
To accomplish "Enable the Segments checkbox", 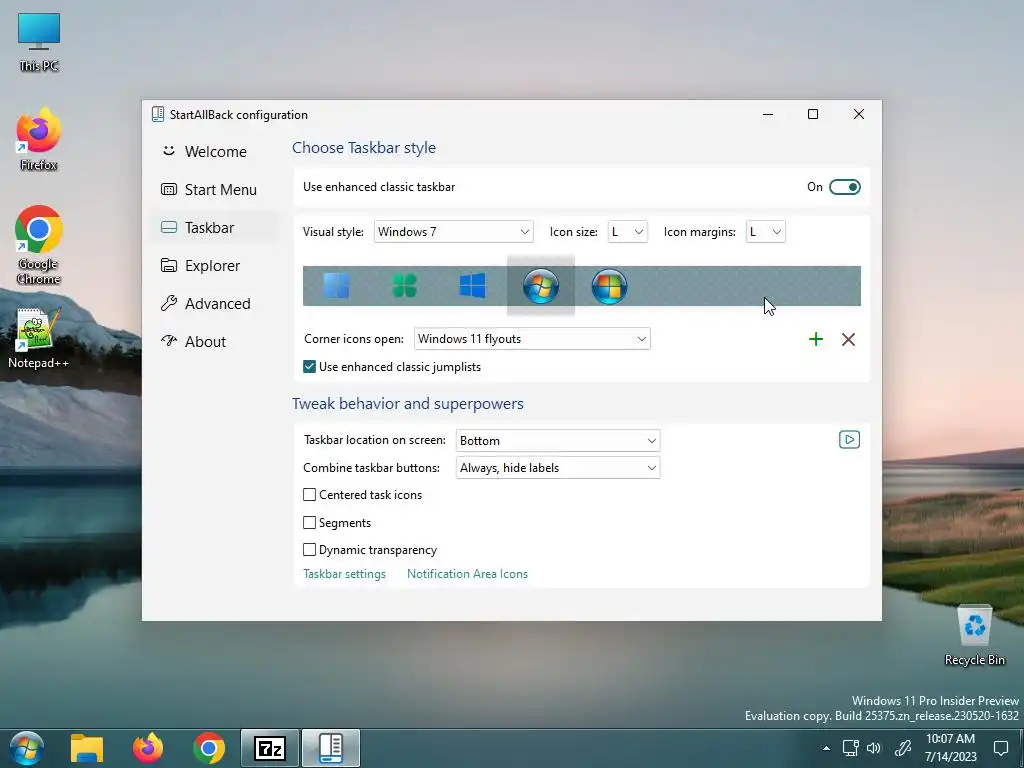I will 310,522.
